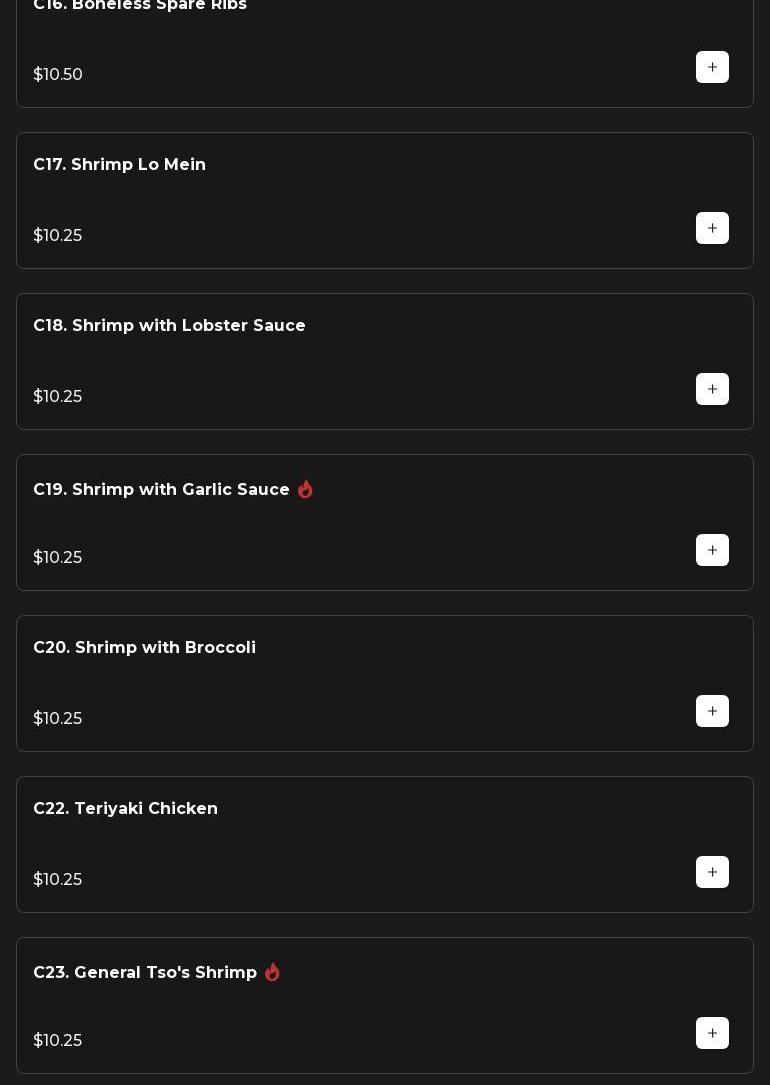Click the $10.25 price under Shrimp Lo Mein

pyautogui.click(x=58, y=236)
